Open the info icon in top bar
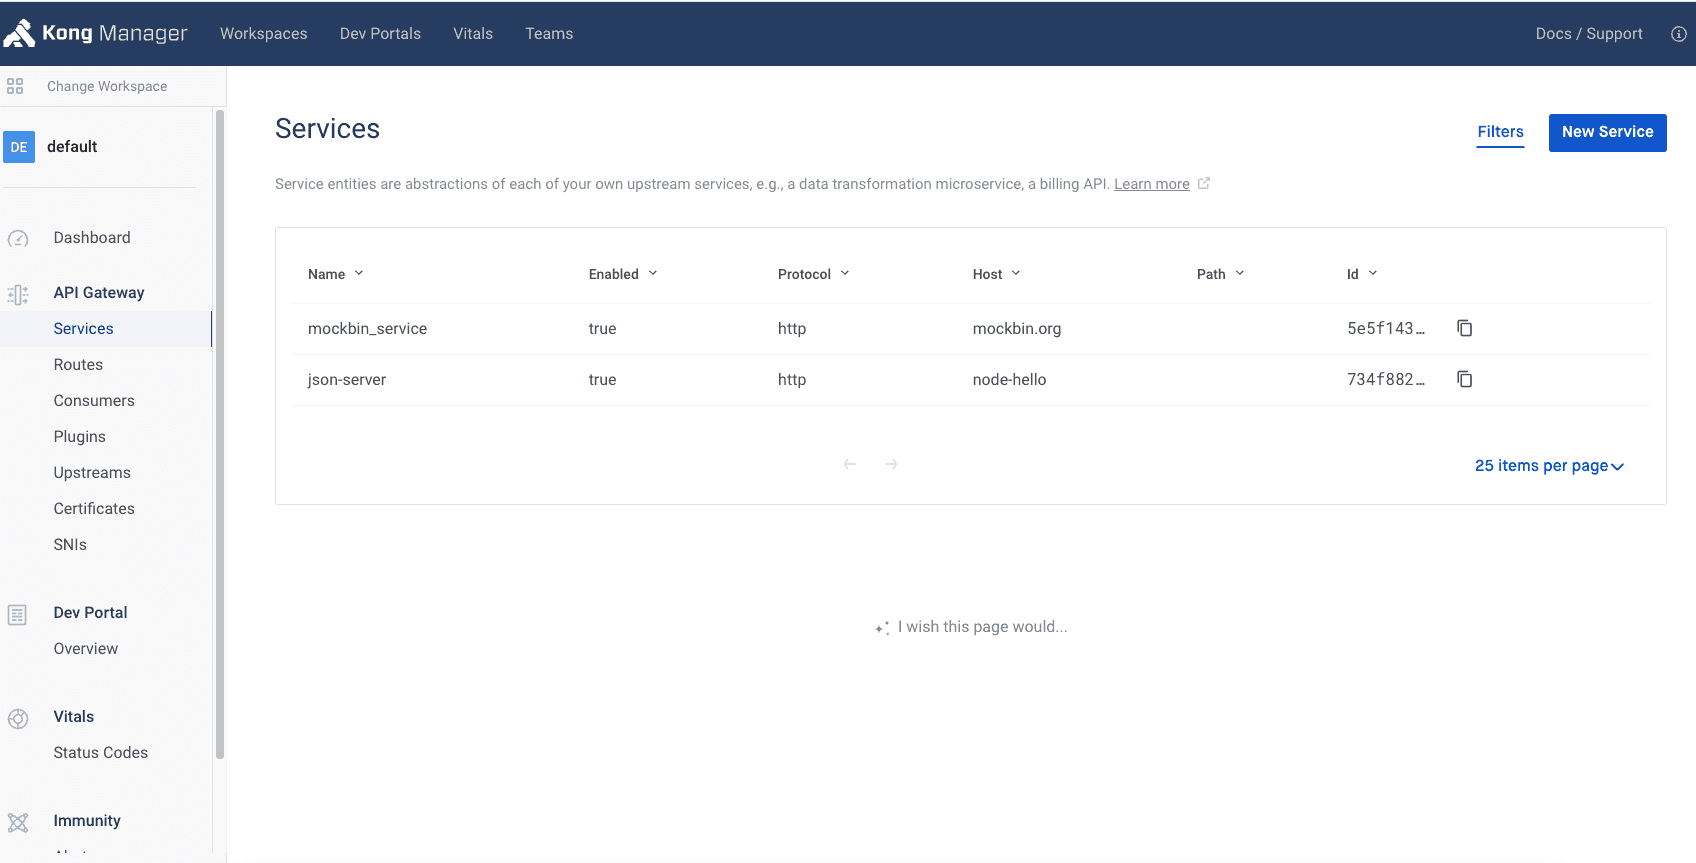This screenshot has height=863, width=1696. coord(1679,34)
